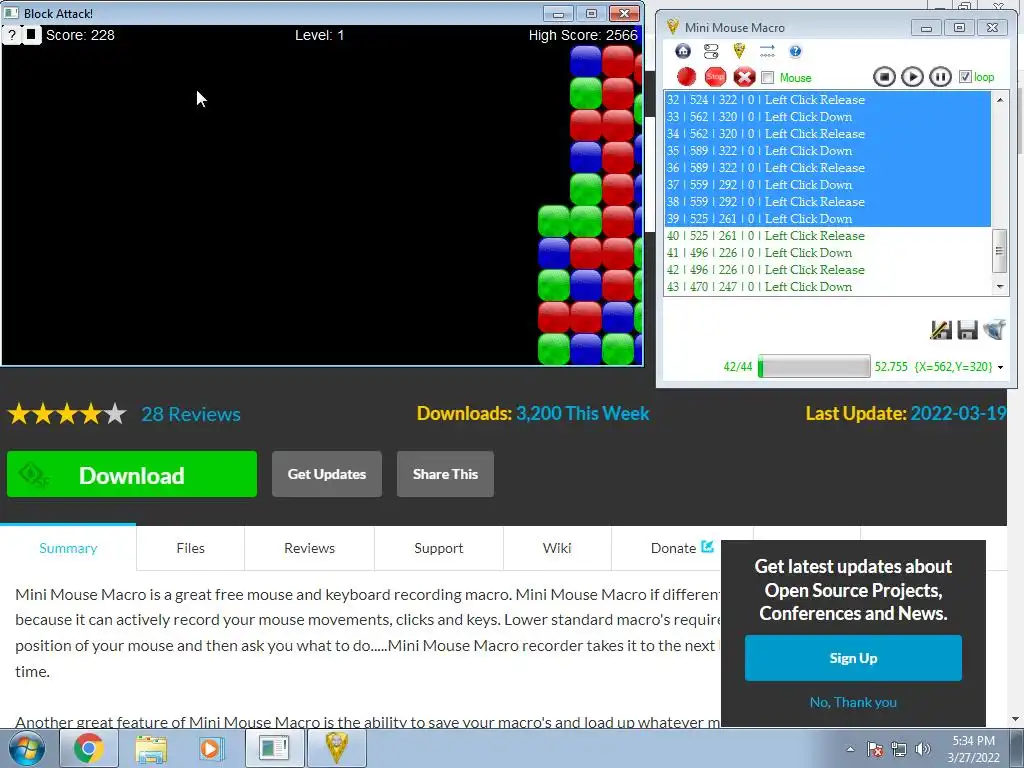The height and width of the screenshot is (768, 1024).
Task: Open the Support tab
Action: pyautogui.click(x=439, y=548)
